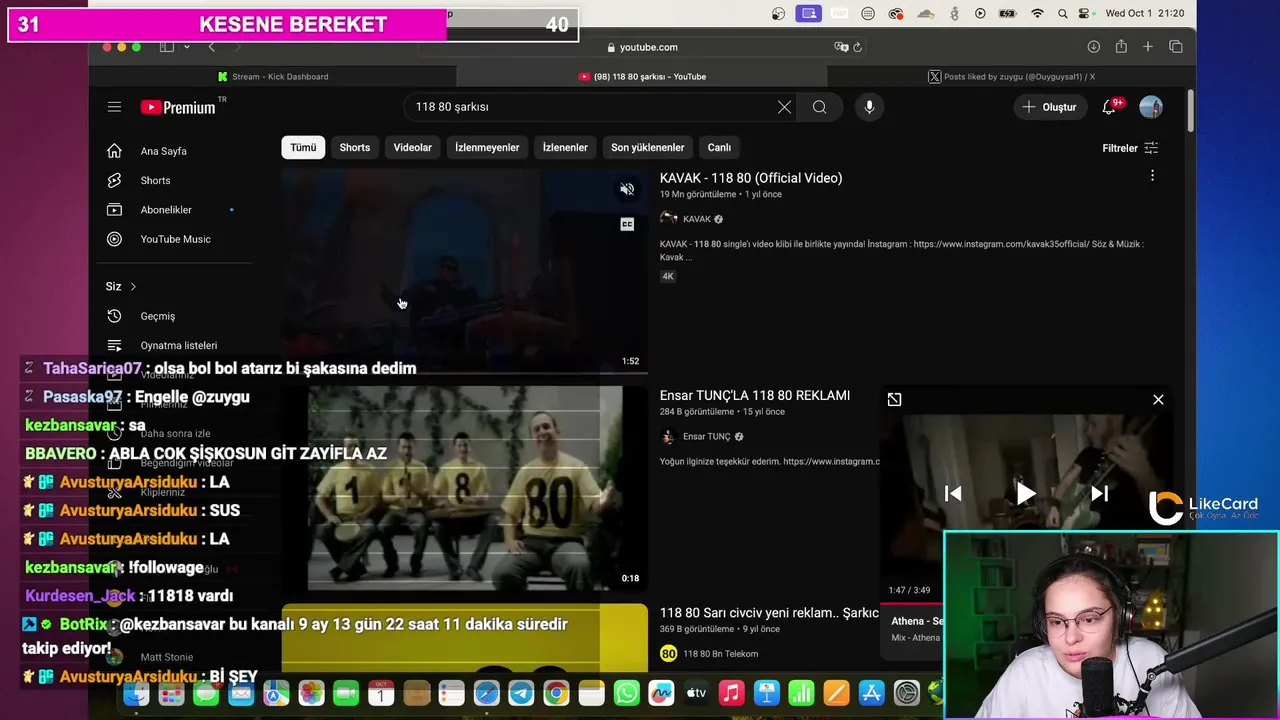Show Safari tab overview
The width and height of the screenshot is (1280, 720).
click(1176, 47)
